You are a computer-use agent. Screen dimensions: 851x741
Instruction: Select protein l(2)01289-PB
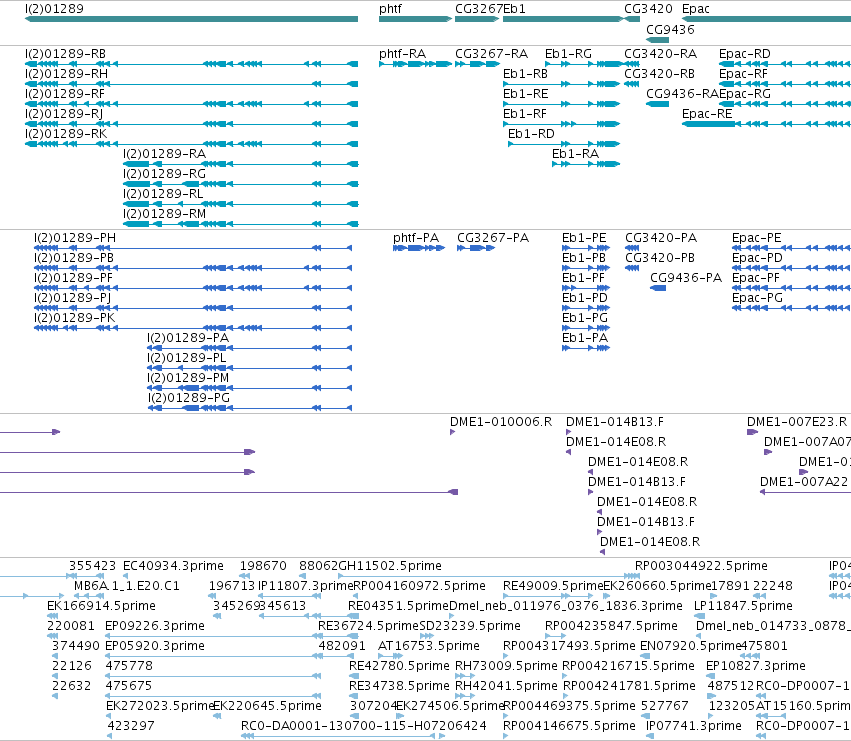pyautogui.click(x=74, y=258)
